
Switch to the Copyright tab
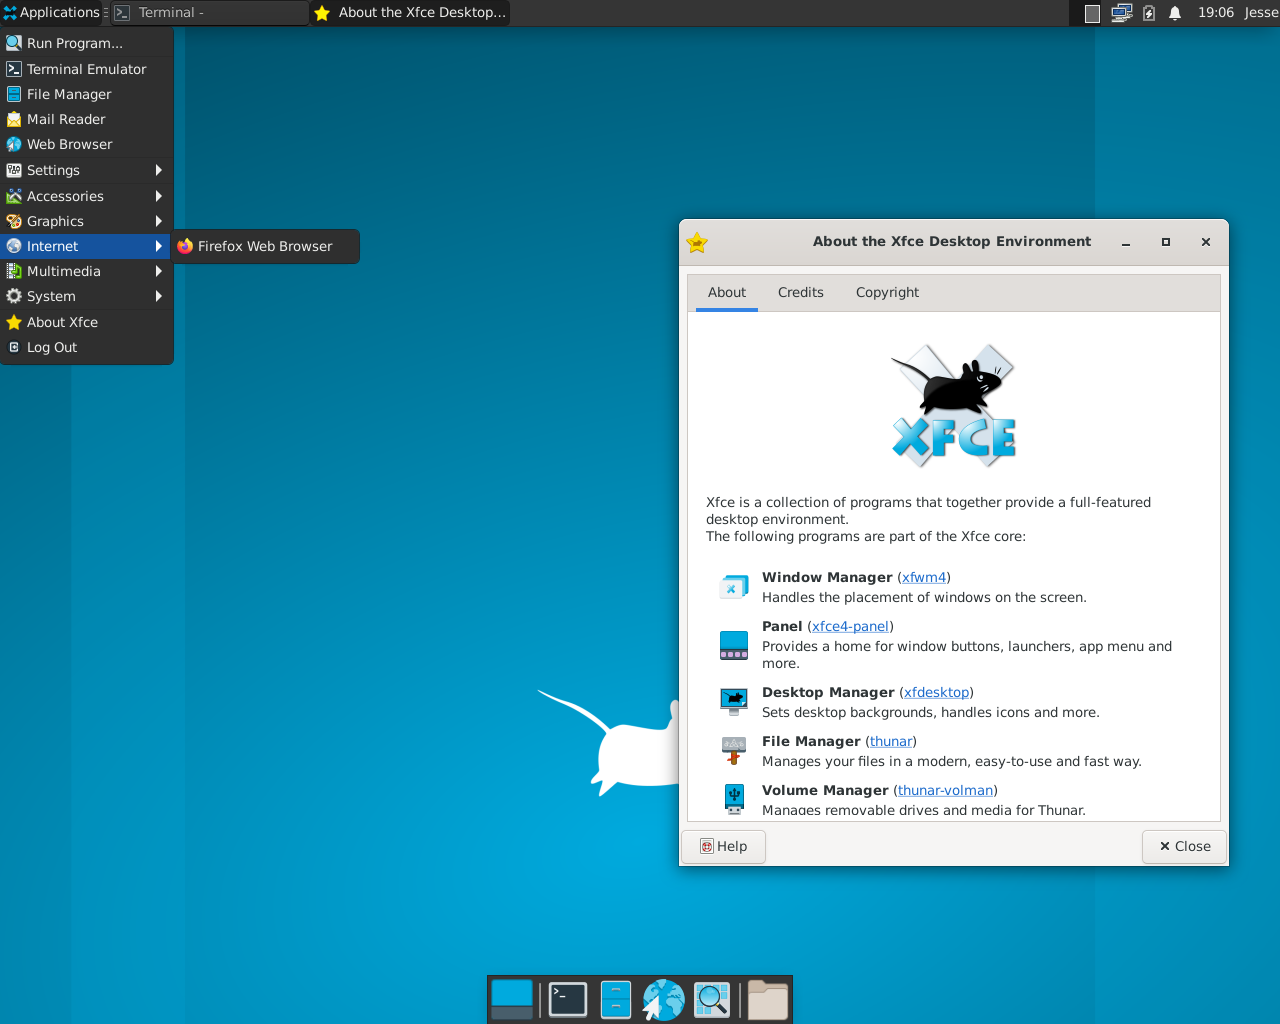click(x=887, y=292)
